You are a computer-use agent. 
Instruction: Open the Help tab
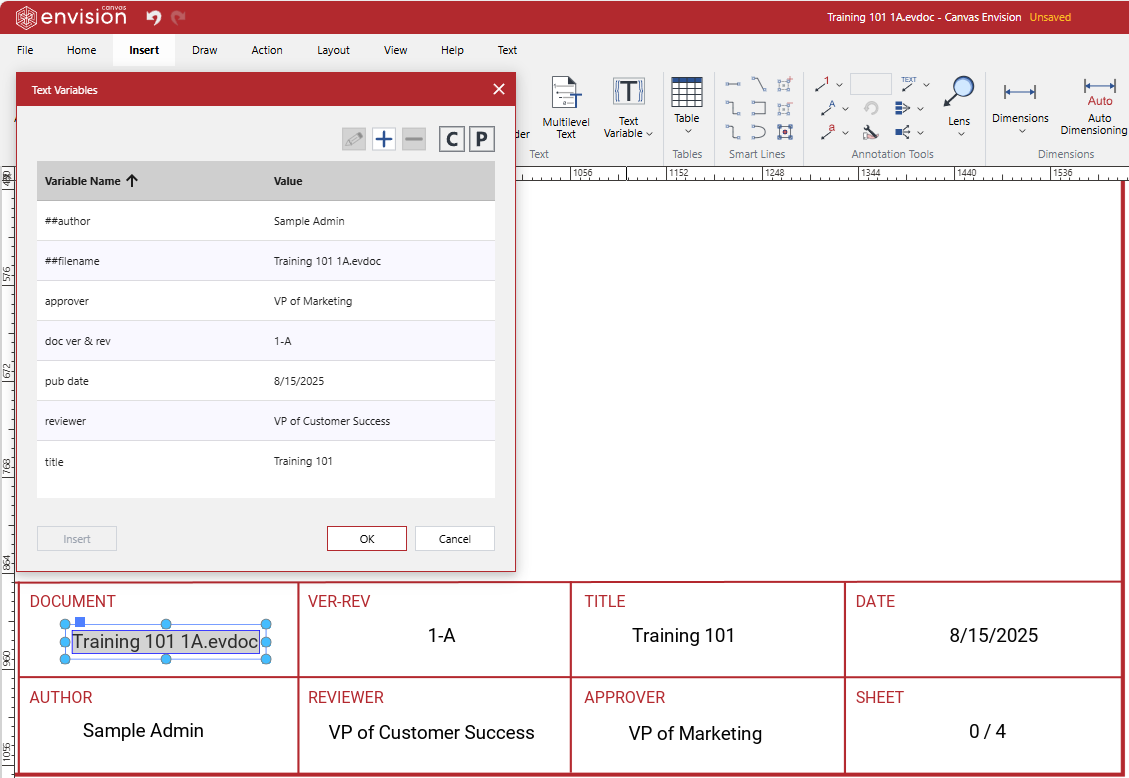click(452, 50)
